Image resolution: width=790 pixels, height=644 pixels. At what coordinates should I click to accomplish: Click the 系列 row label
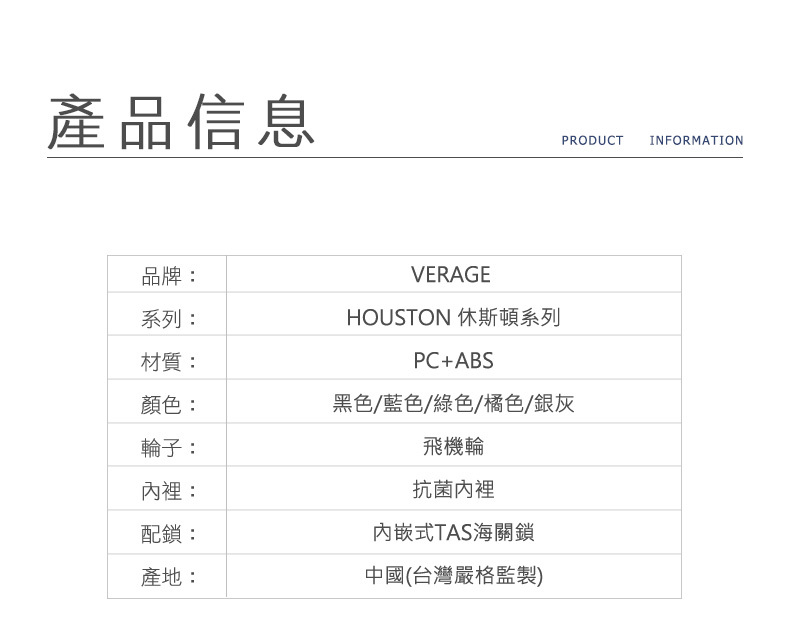point(168,319)
